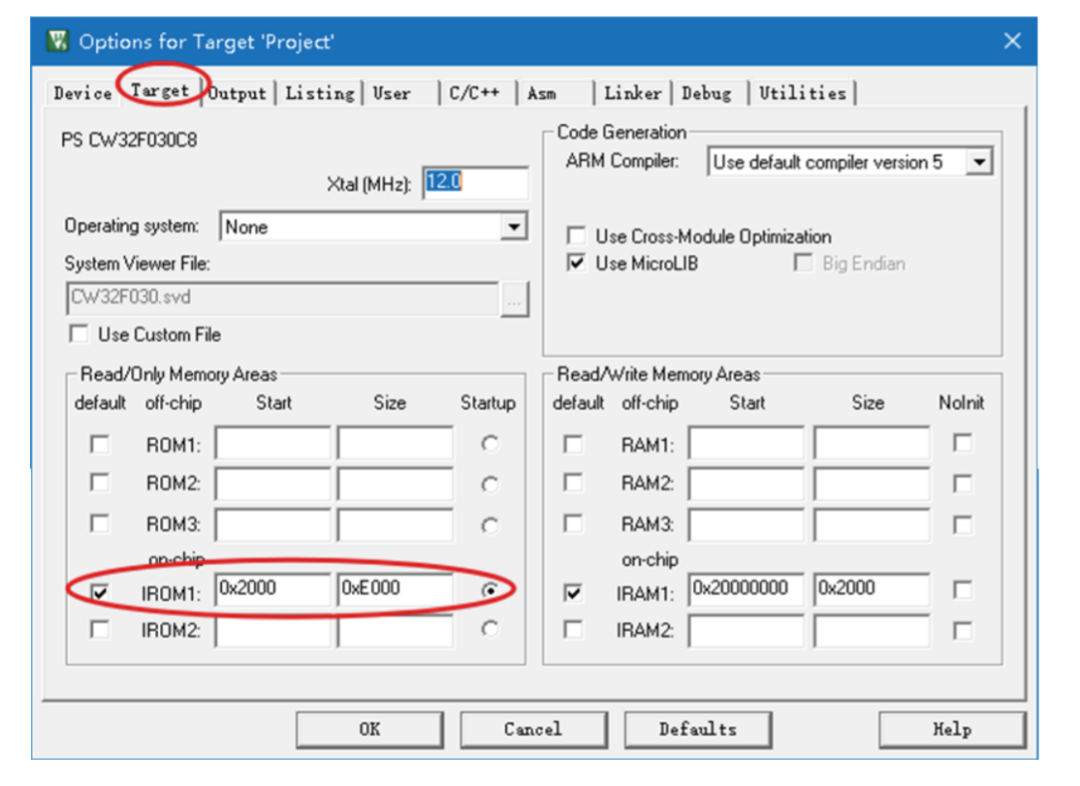Click the PS CW32F030C8 device label
1080x786 pixels.
tap(129, 141)
